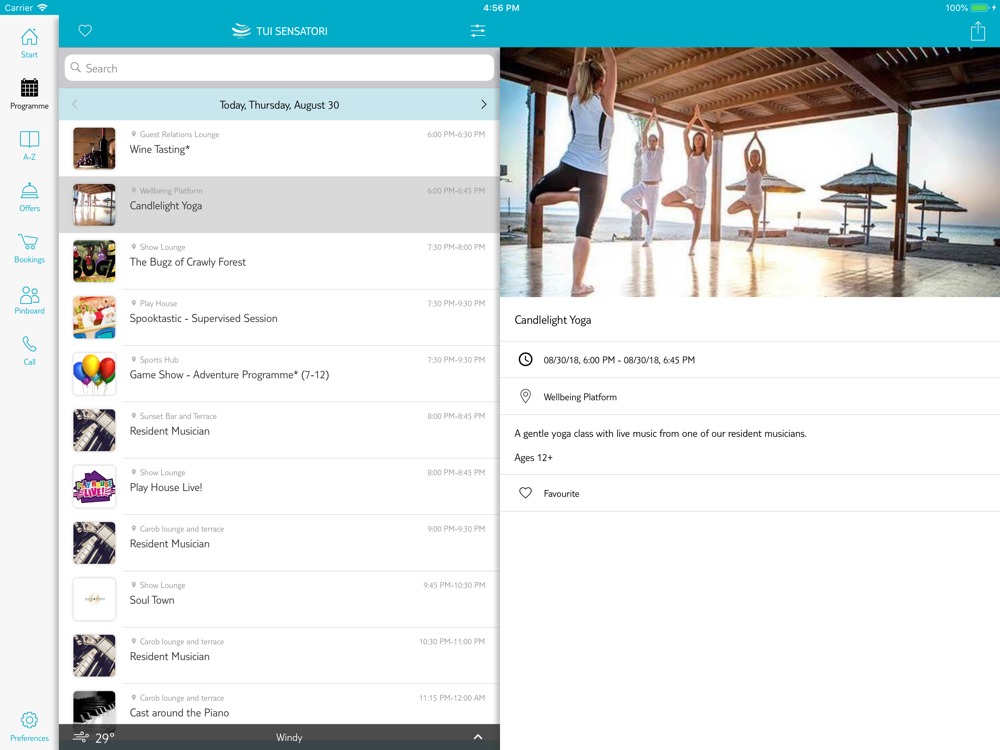Expand the weather bar chevron
Screen dimensions: 1000x750
point(477,737)
